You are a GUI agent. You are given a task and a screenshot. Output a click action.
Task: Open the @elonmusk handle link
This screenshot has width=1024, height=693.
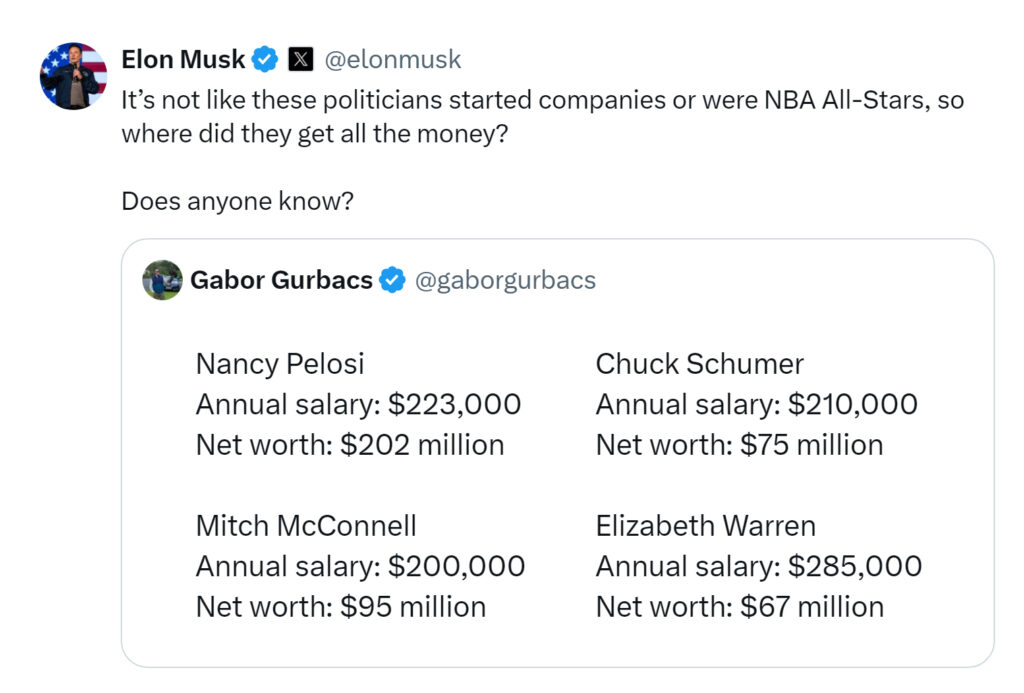pos(393,60)
